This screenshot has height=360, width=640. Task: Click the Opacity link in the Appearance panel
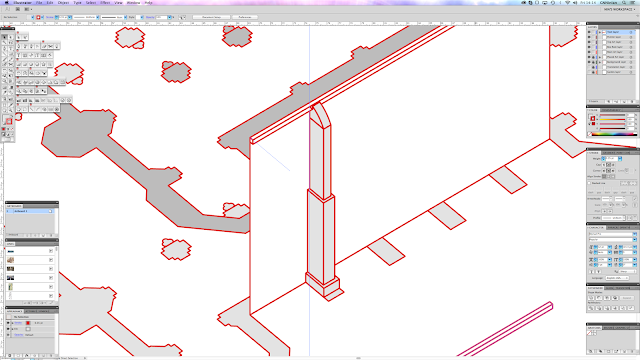point(19,335)
